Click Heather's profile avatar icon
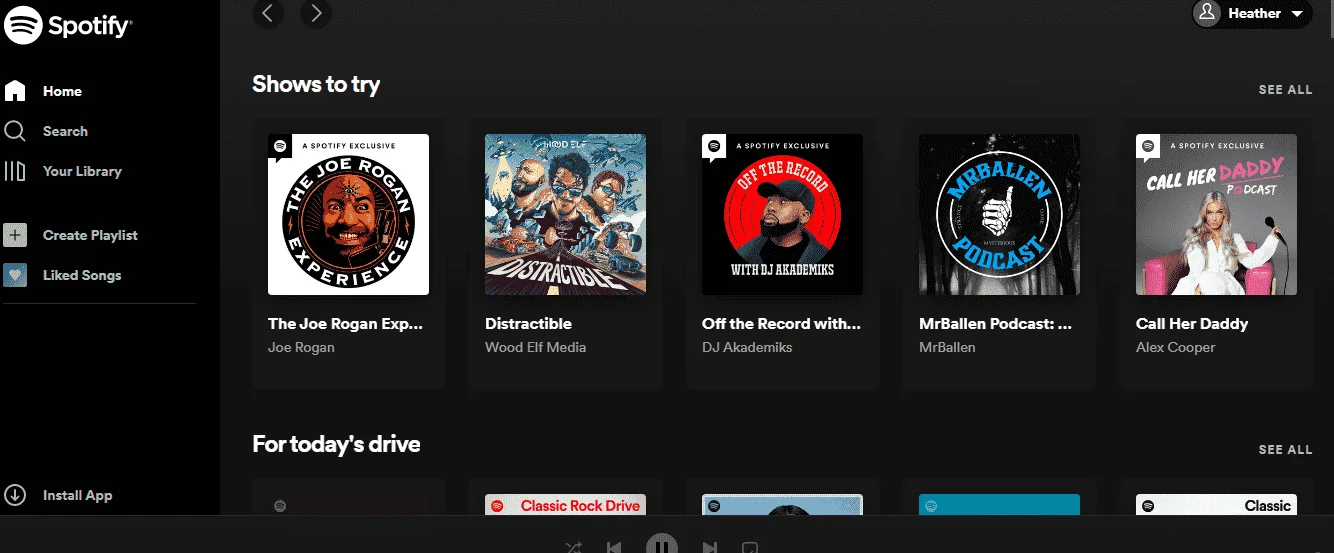Screen dimensions: 1334x553 point(1208,13)
